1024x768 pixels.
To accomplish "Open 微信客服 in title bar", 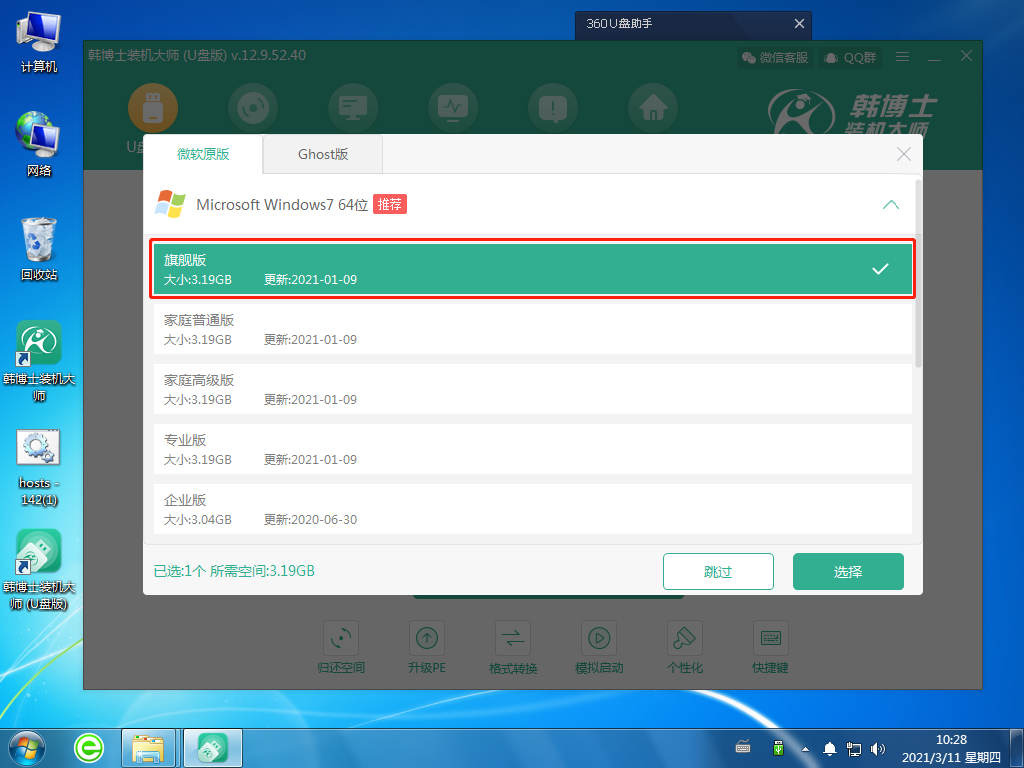I will point(774,57).
